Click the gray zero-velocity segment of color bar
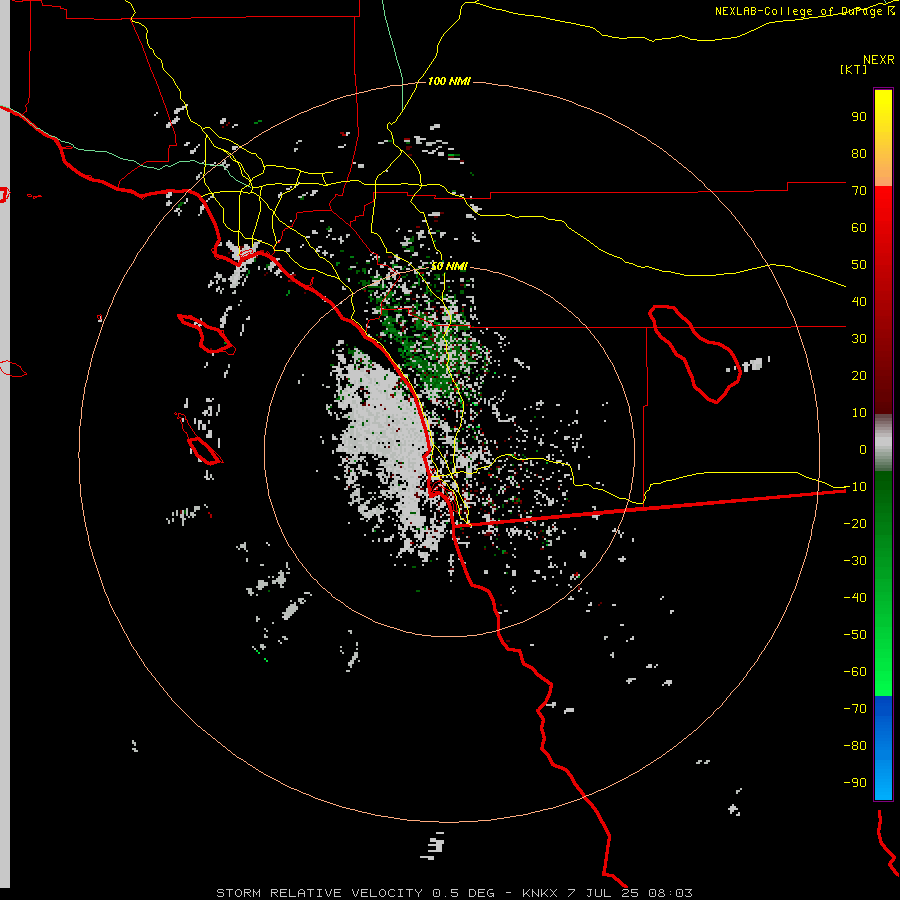 883,443
